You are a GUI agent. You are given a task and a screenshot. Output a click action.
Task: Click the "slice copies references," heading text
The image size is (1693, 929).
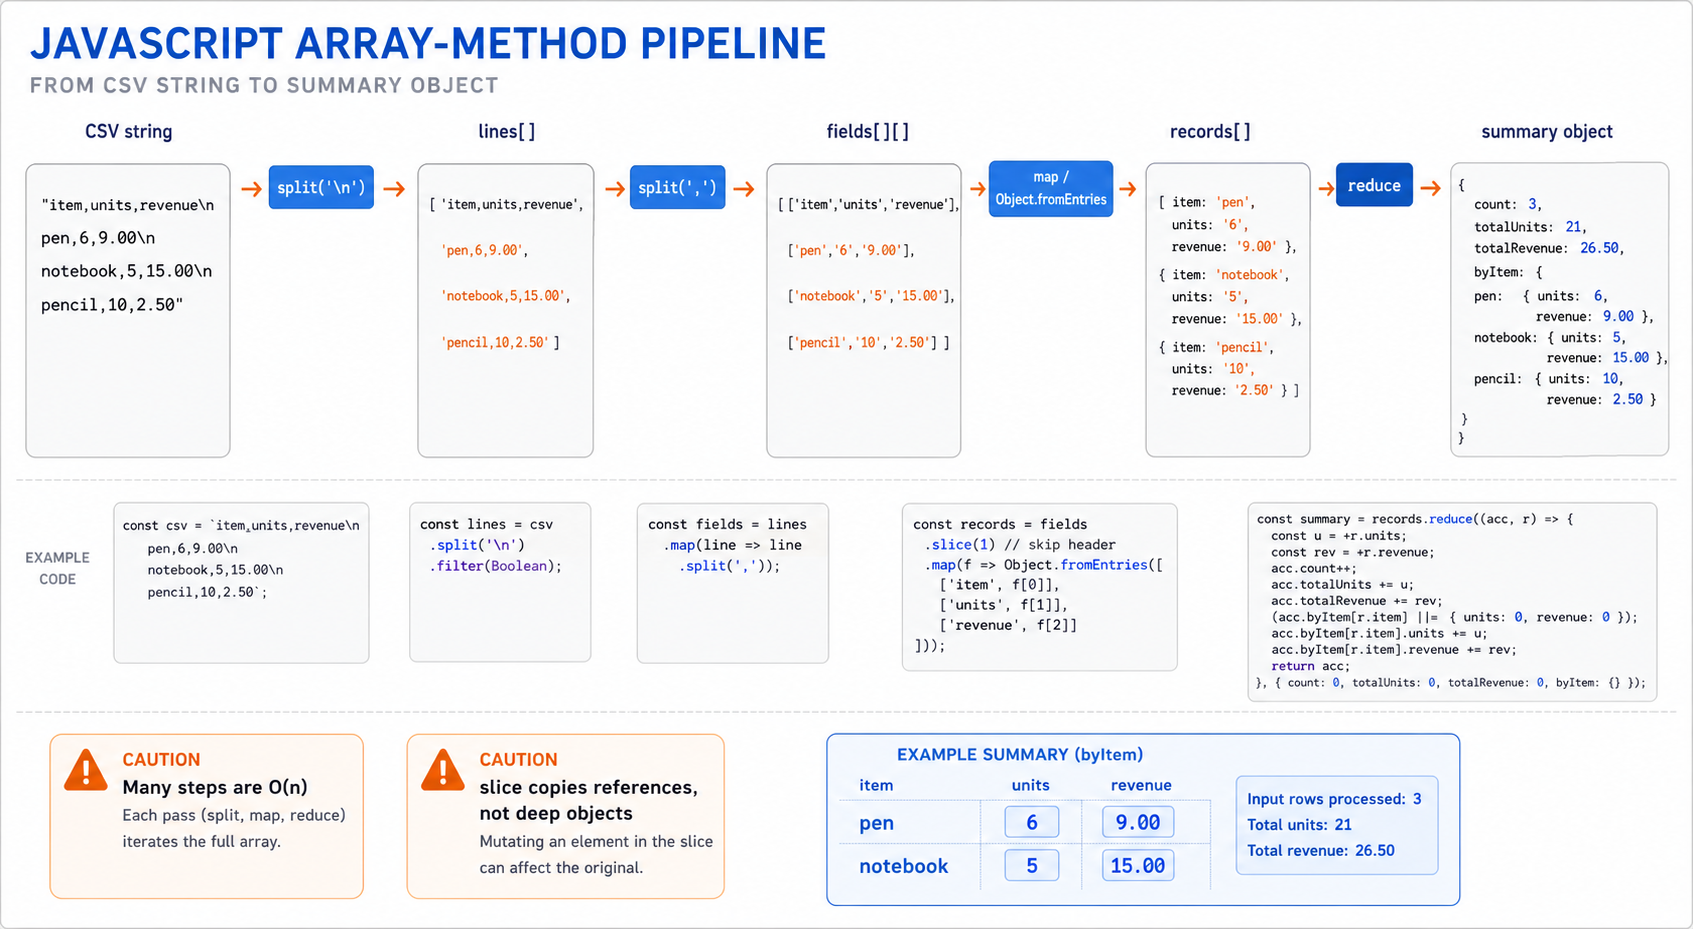tap(588, 787)
